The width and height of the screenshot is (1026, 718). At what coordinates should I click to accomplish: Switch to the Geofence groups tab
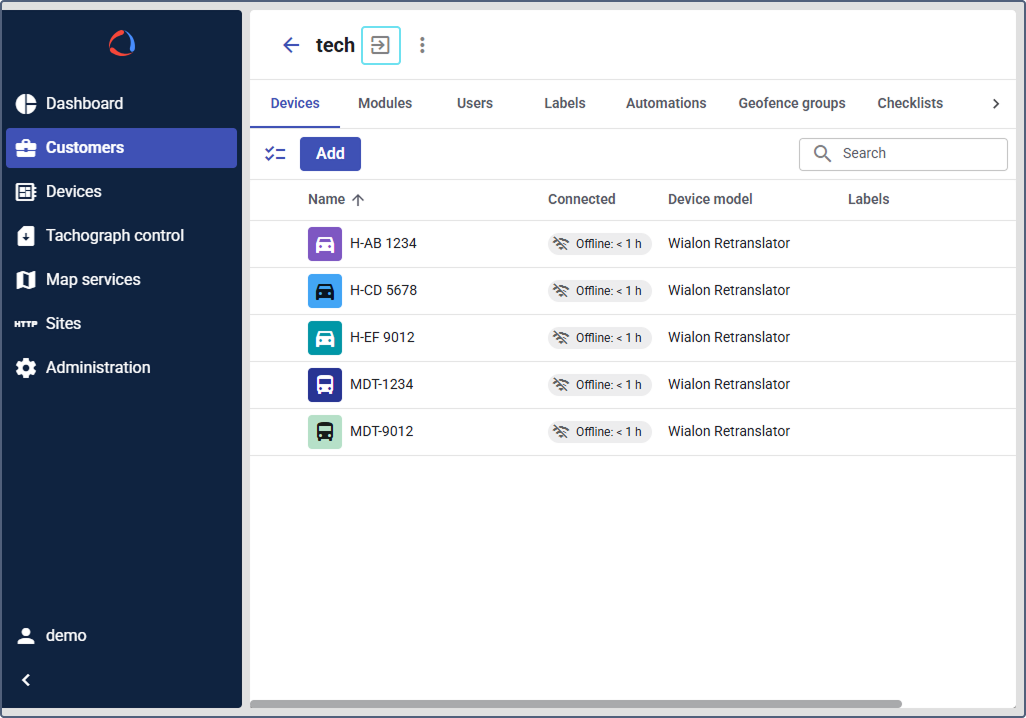(792, 103)
